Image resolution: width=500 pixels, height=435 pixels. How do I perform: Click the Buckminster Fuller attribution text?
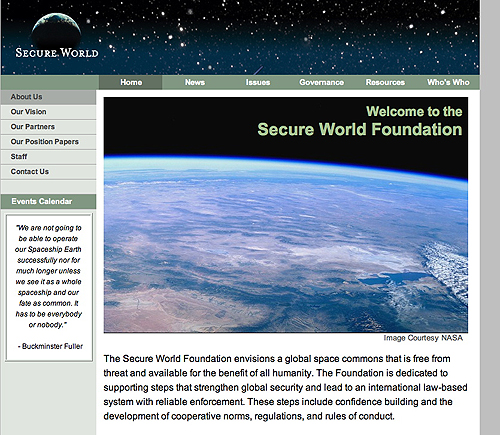coord(50,346)
